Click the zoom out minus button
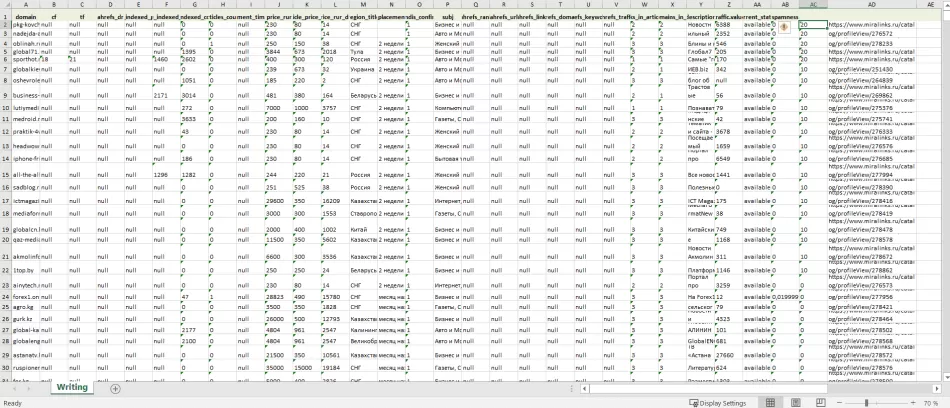The width and height of the screenshot is (950, 408). pyautogui.click(x=840, y=402)
